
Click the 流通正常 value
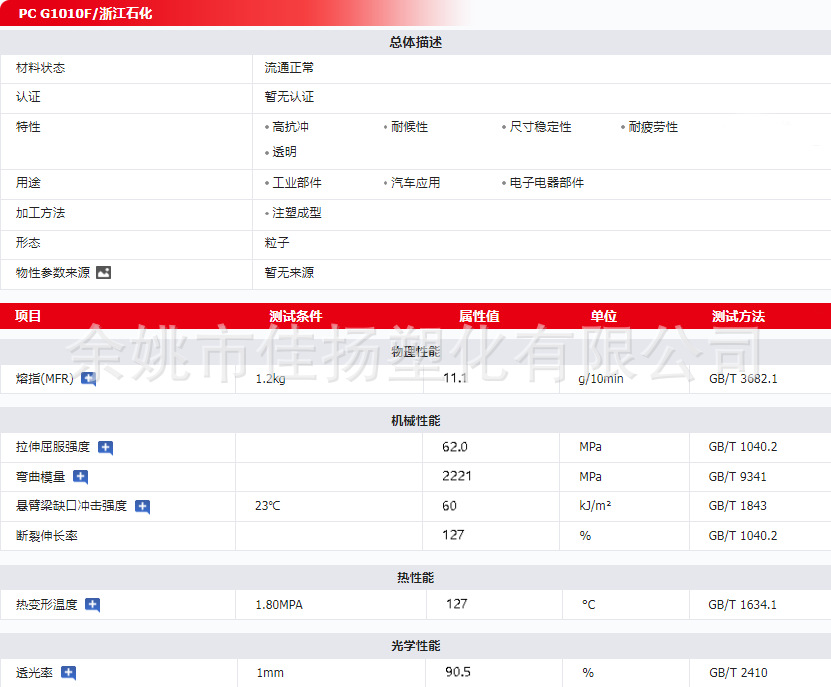(289, 68)
